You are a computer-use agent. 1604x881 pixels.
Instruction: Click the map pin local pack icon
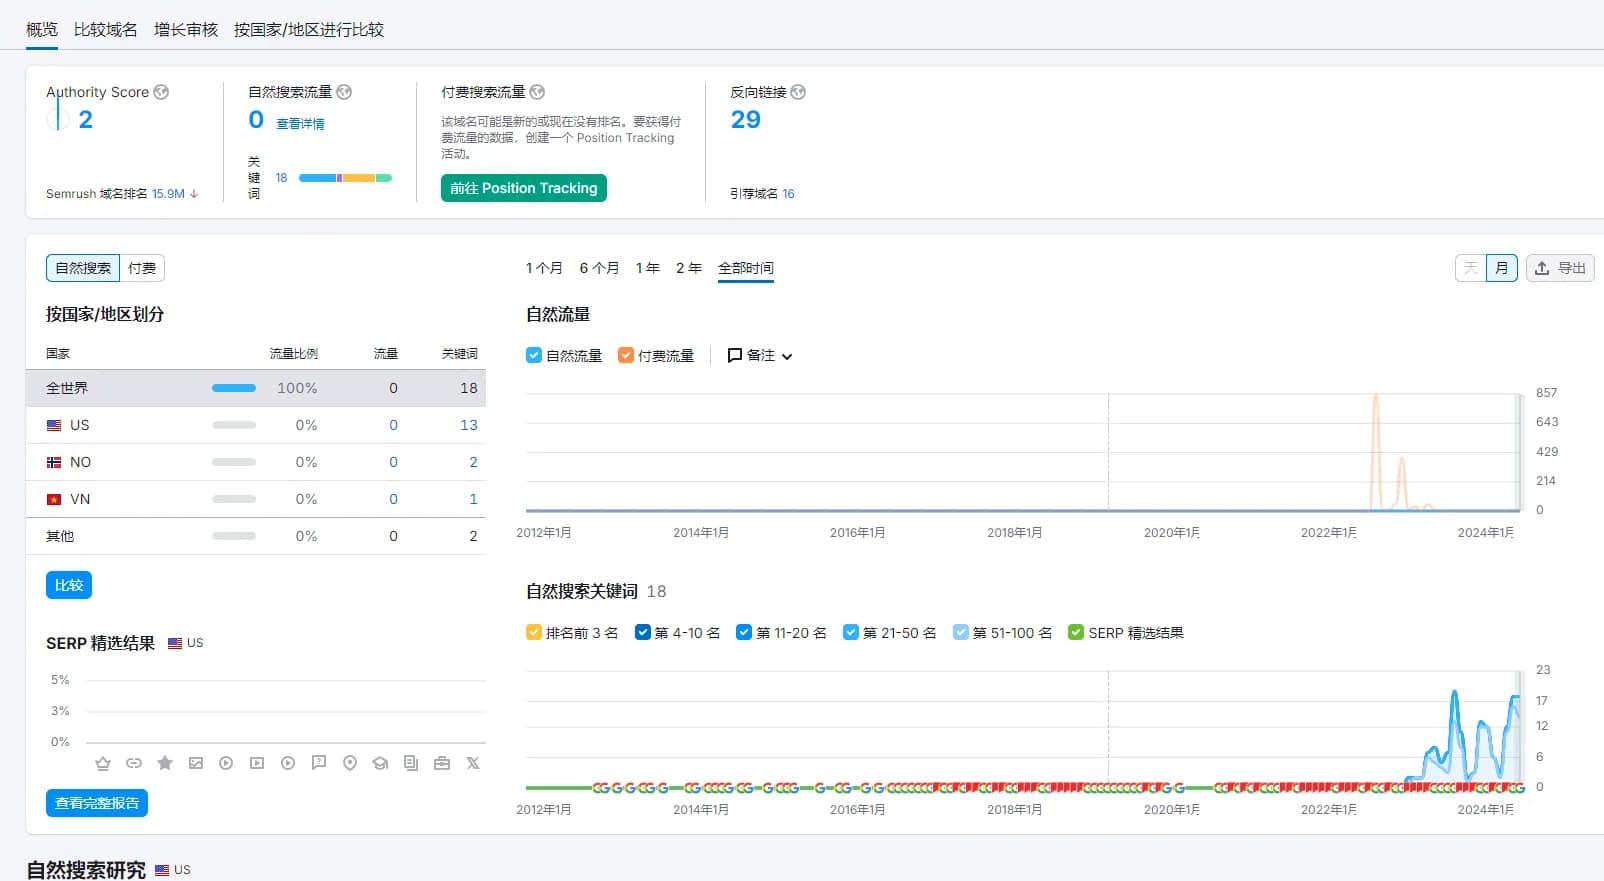click(x=350, y=763)
